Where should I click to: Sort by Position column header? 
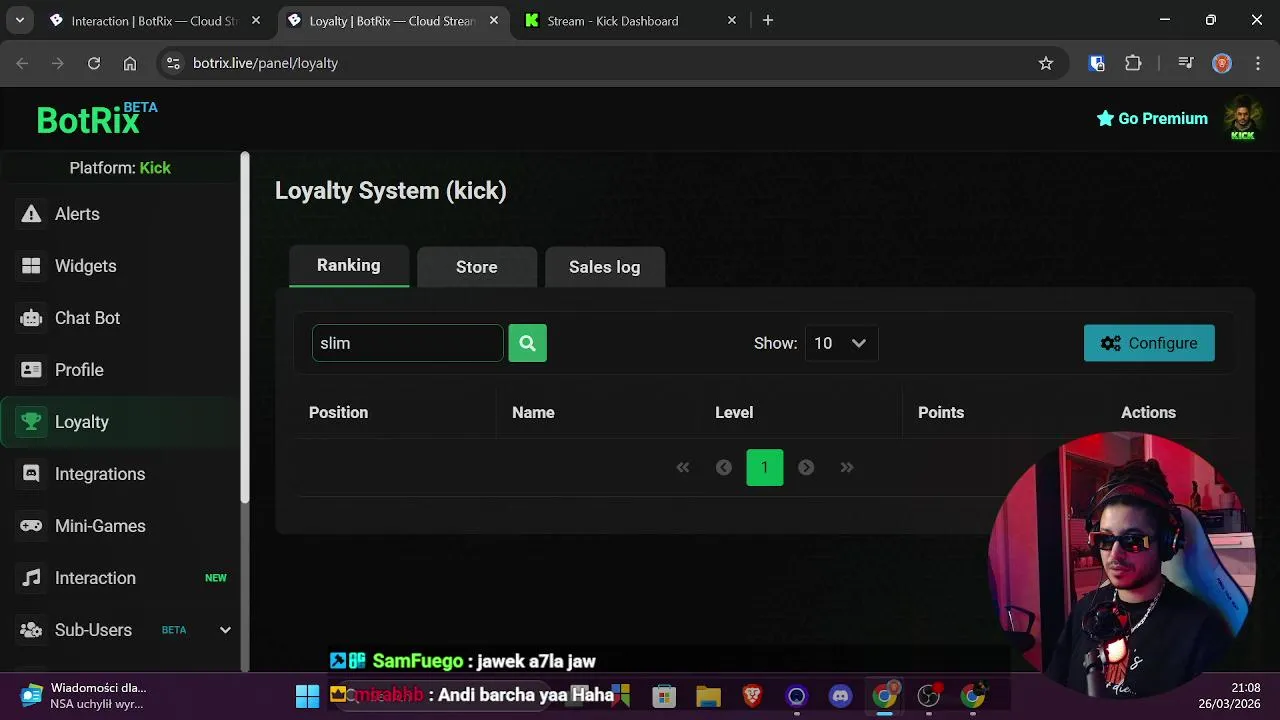pos(338,412)
